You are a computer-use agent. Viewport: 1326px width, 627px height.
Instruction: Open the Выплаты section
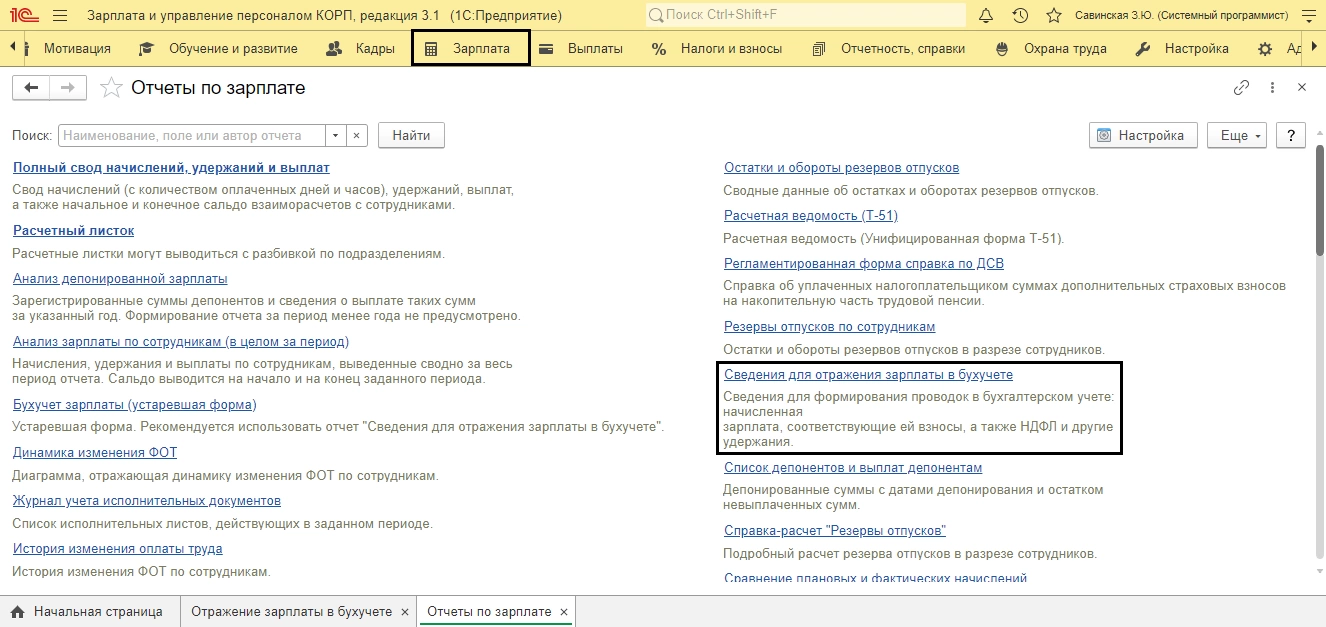point(595,48)
